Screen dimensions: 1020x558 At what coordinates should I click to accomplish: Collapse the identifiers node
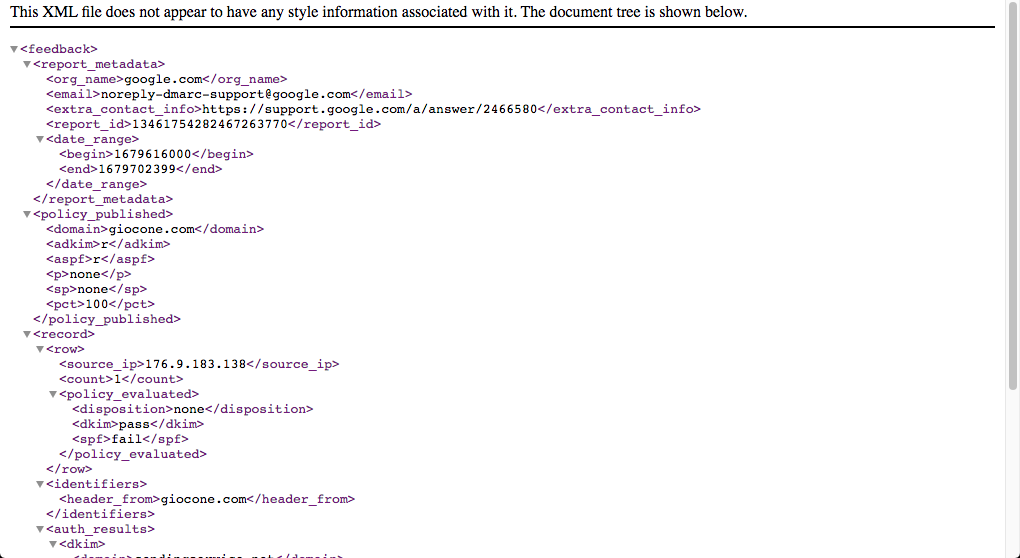point(40,484)
